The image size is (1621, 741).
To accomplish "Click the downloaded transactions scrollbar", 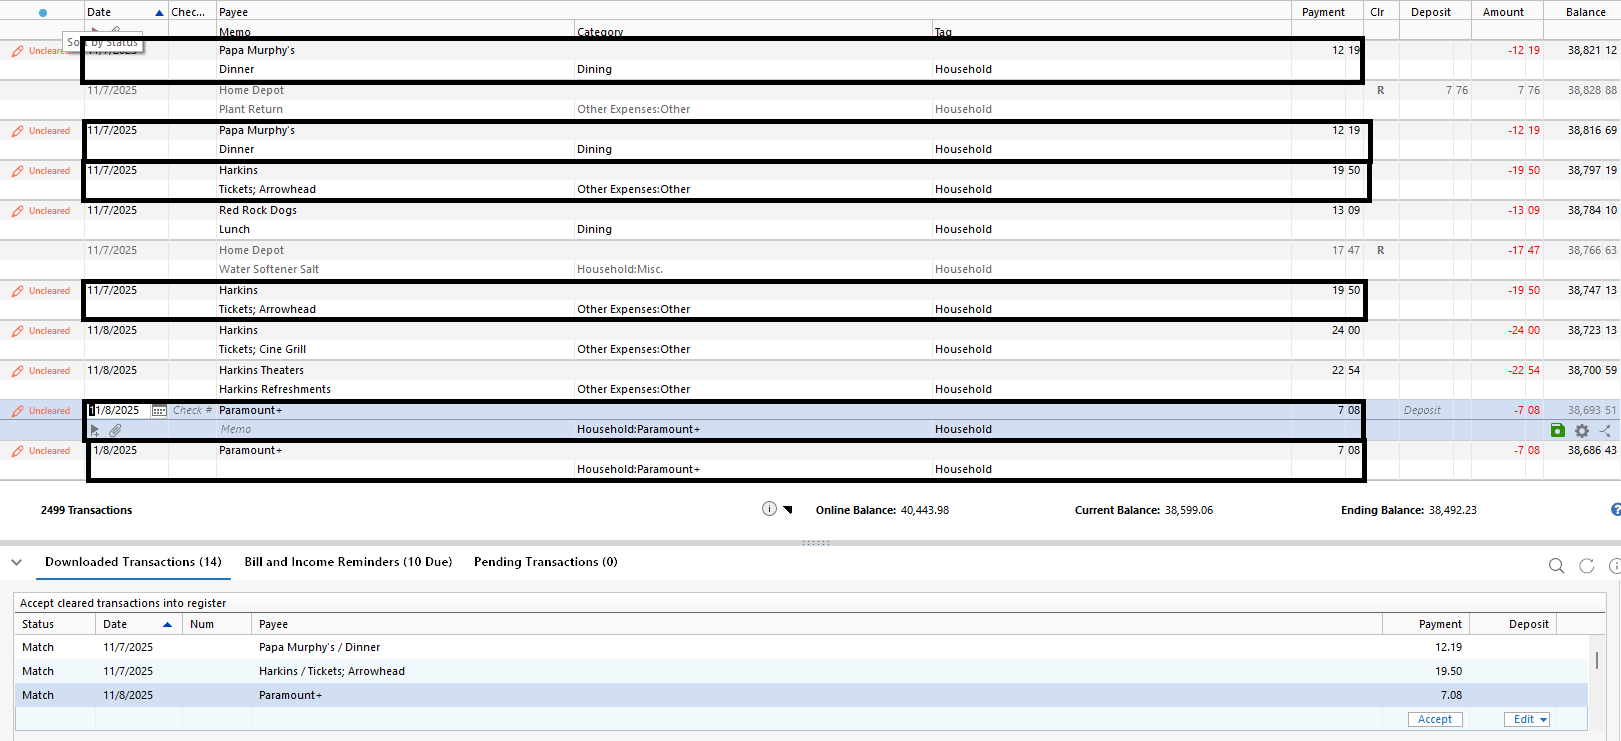I will tap(1597, 660).
